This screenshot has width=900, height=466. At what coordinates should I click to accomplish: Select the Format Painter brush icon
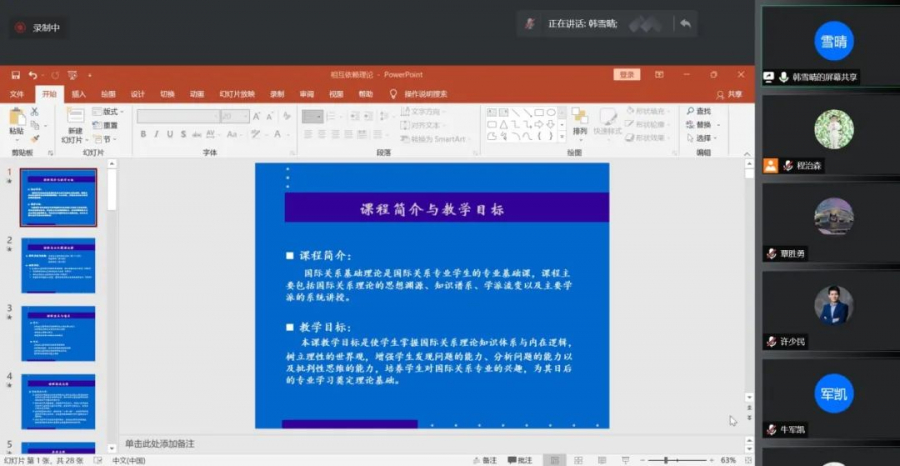point(35,139)
